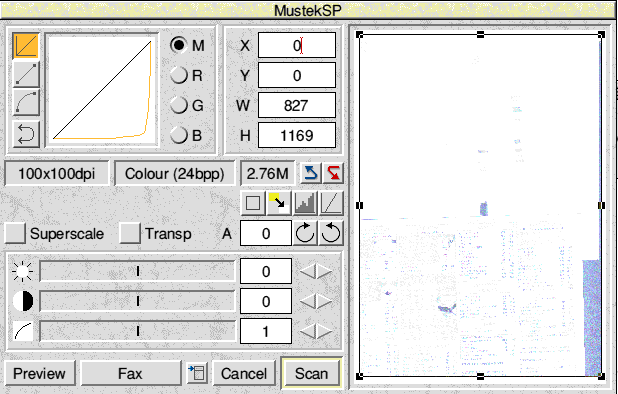Focus the Y position field

coord(297,75)
